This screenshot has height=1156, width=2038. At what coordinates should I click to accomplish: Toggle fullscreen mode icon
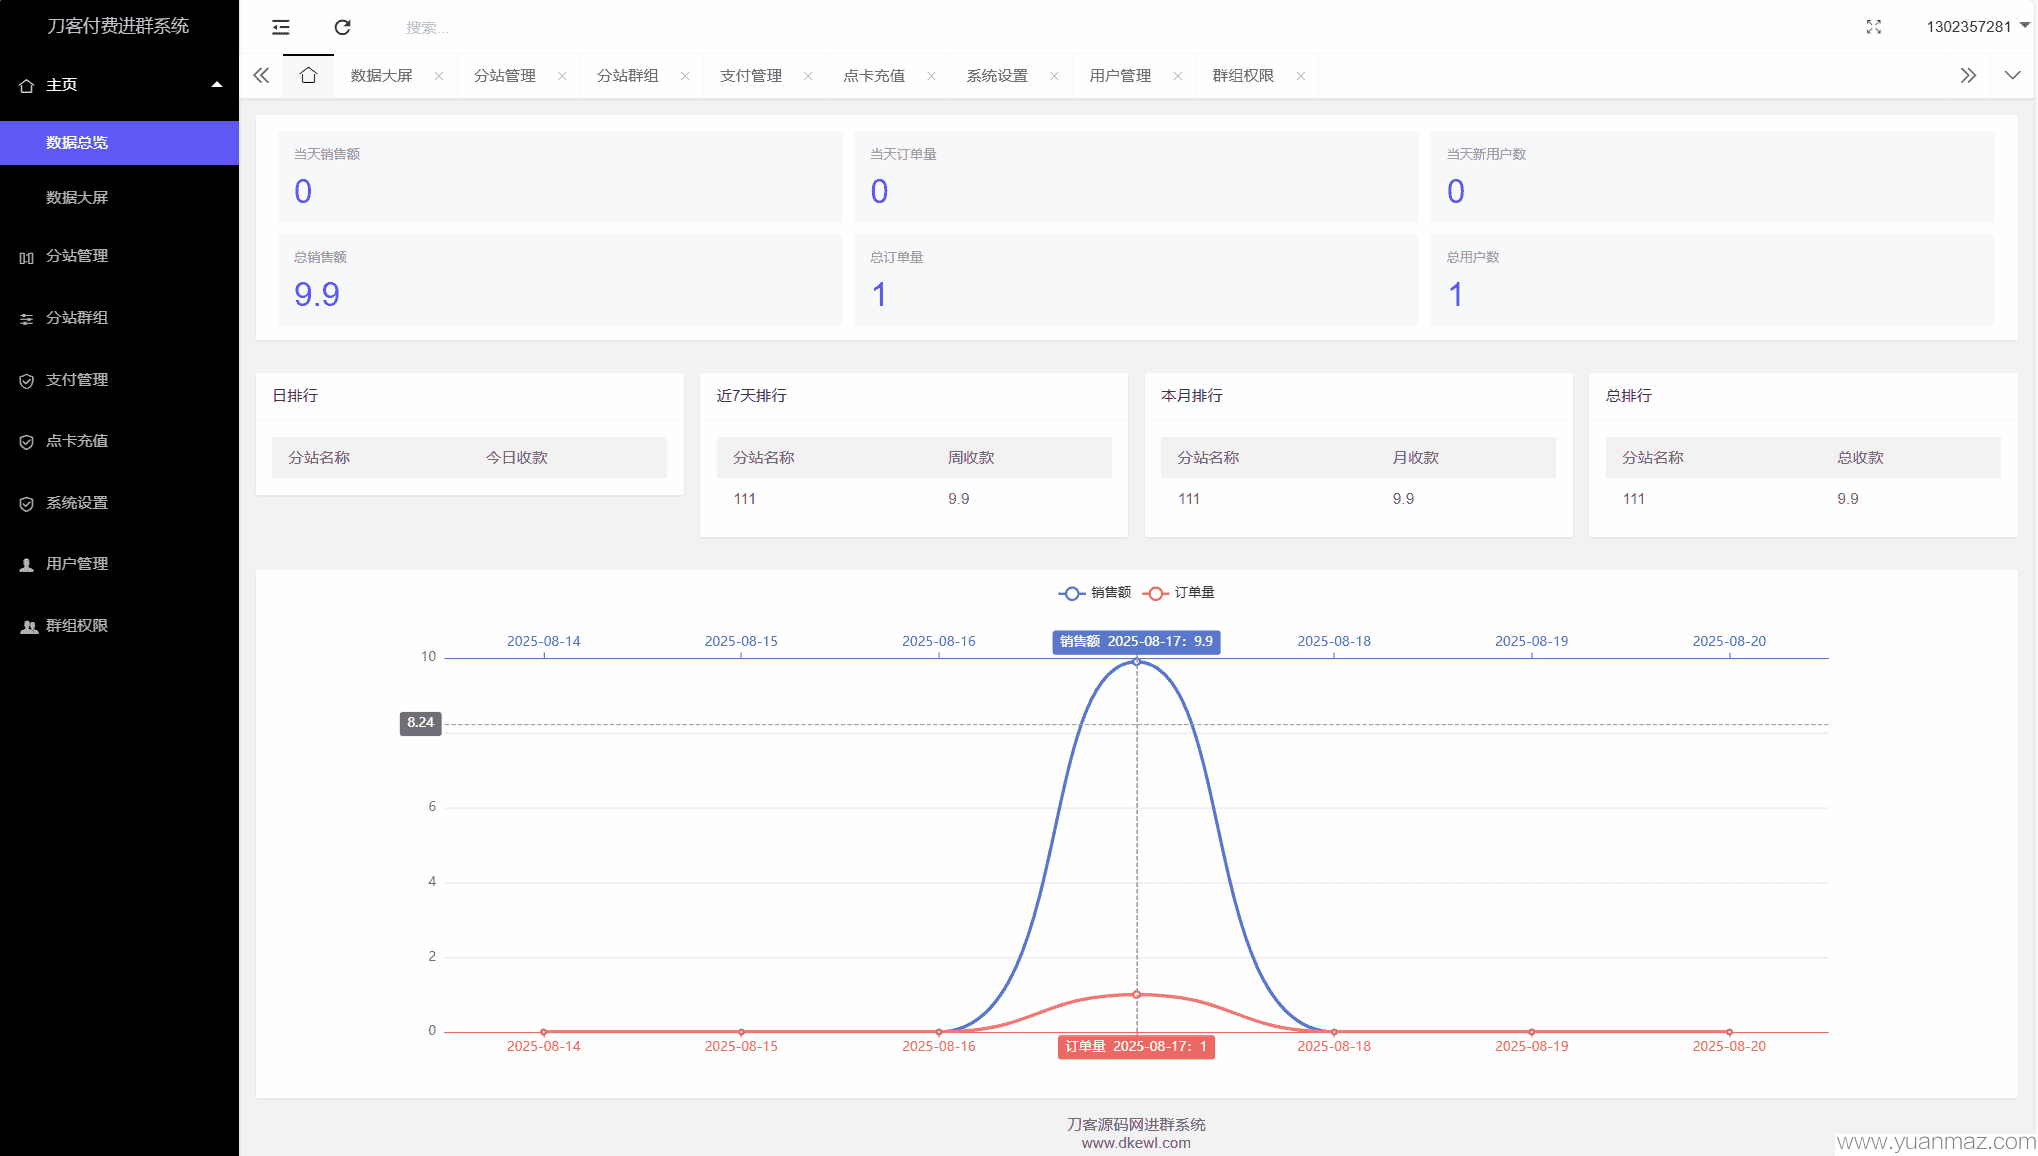pyautogui.click(x=1873, y=27)
